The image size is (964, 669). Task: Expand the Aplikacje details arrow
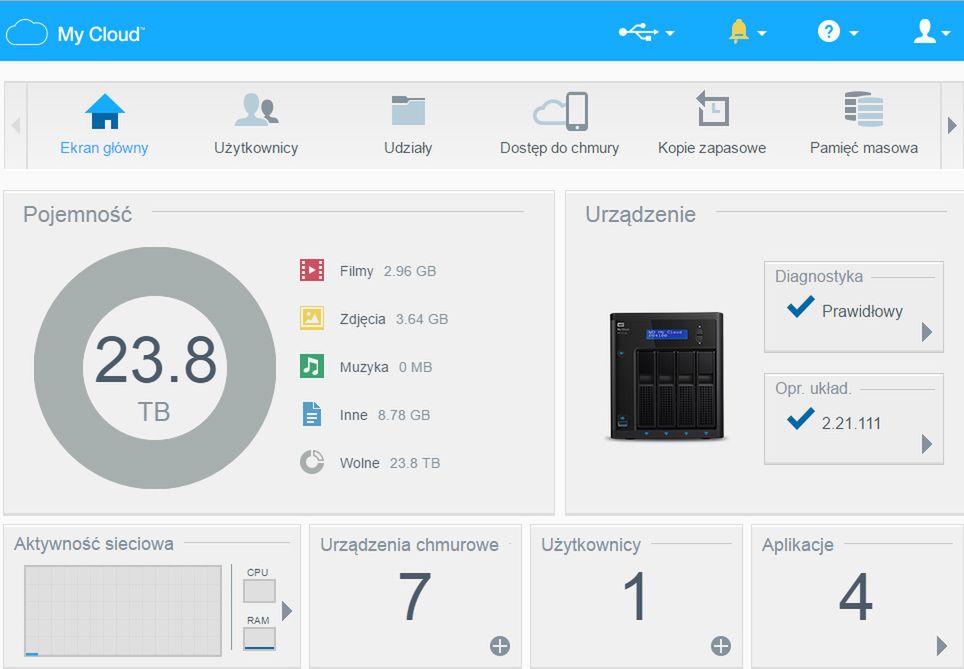pos(942,646)
